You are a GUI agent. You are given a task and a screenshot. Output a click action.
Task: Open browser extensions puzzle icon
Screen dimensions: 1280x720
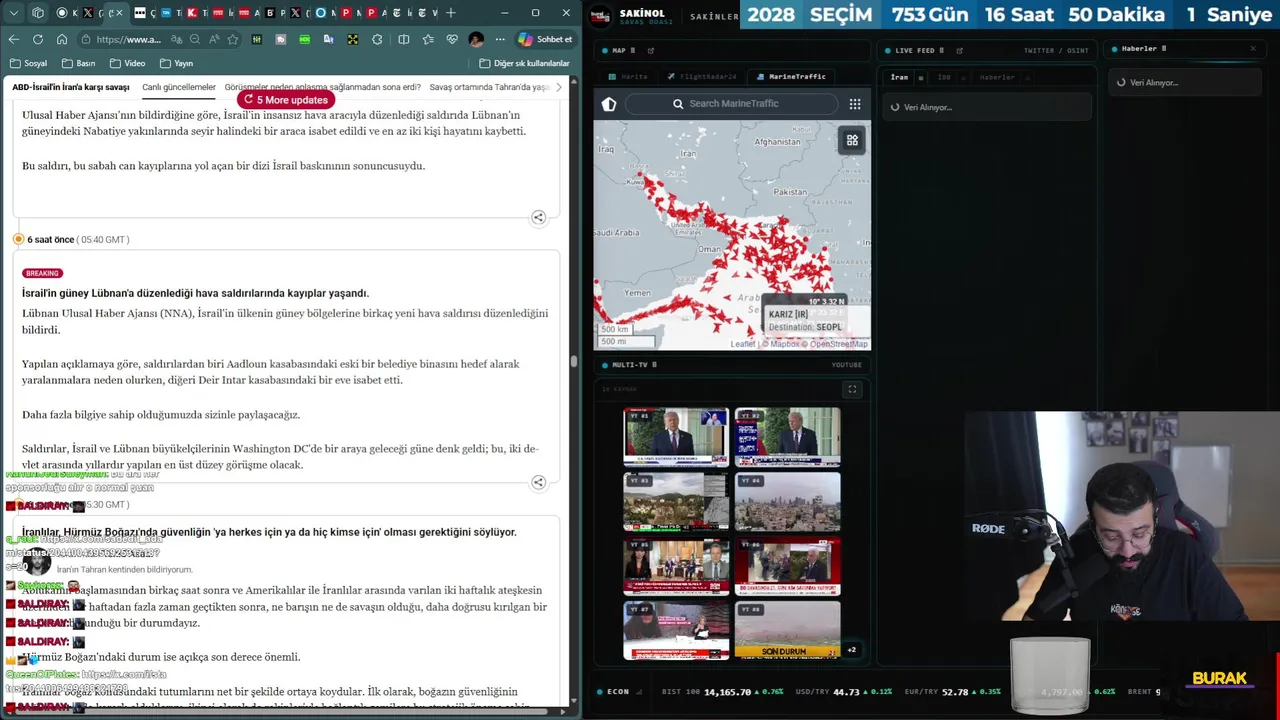pyautogui.click(x=377, y=39)
